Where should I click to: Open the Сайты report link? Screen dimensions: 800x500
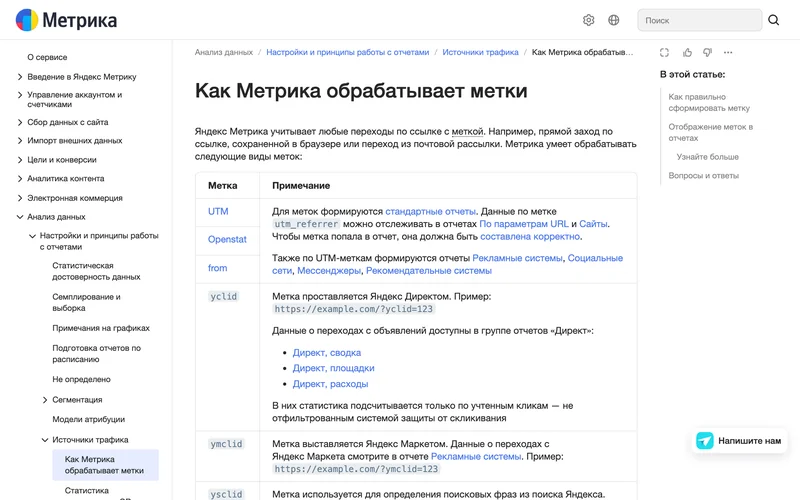593,223
